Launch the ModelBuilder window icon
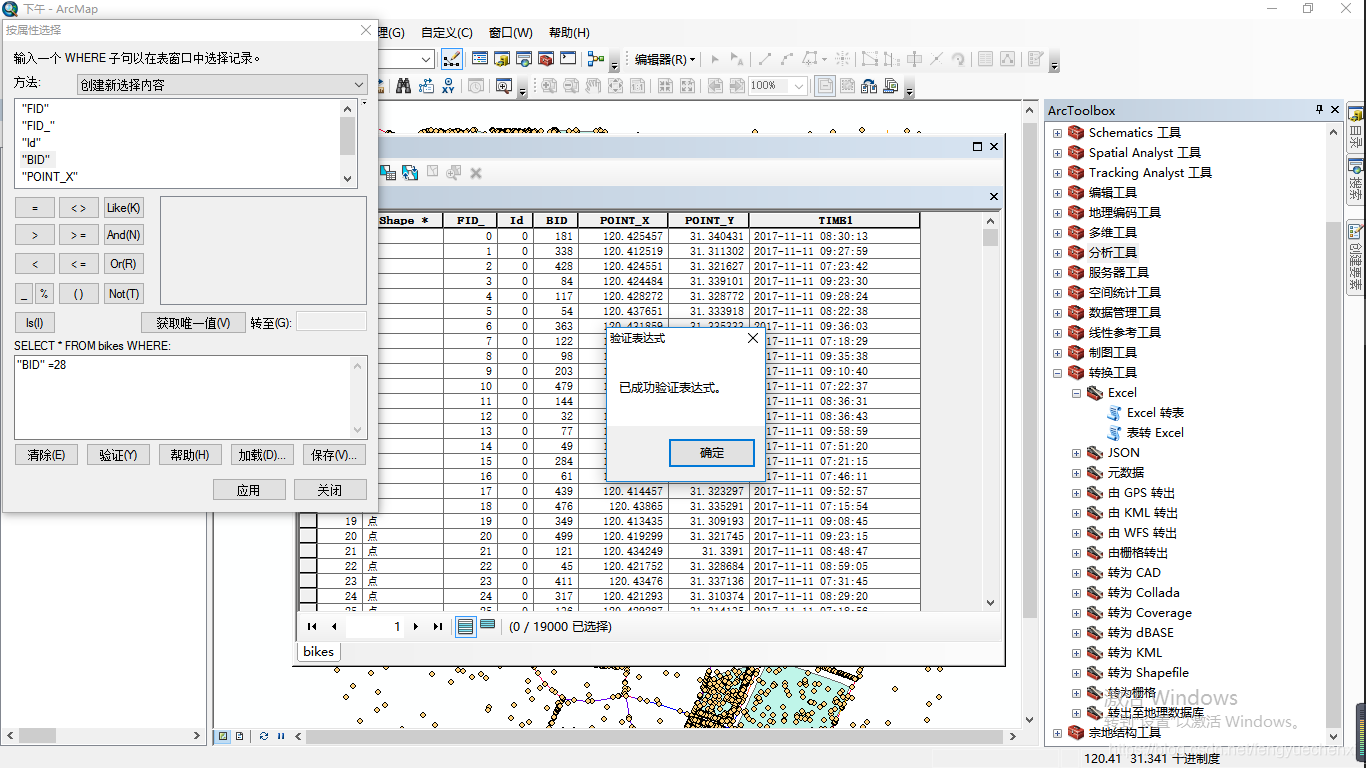This screenshot has width=1366, height=768. pos(596,59)
